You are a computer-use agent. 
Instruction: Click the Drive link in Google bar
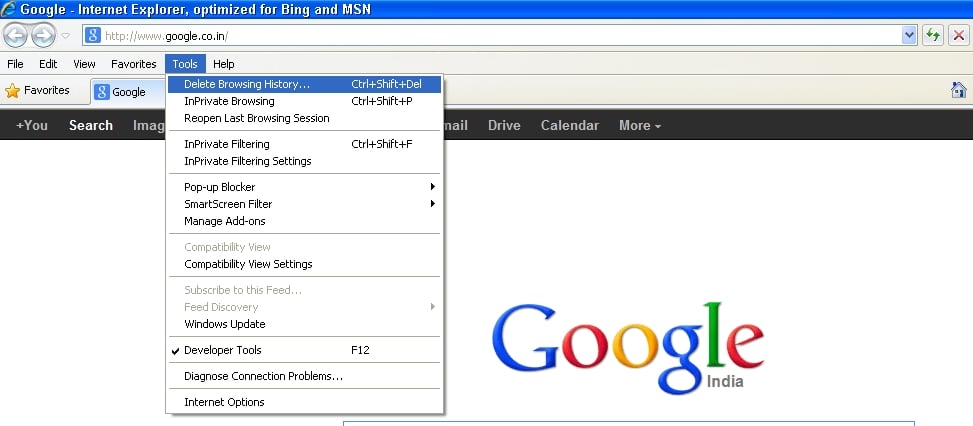click(x=504, y=125)
